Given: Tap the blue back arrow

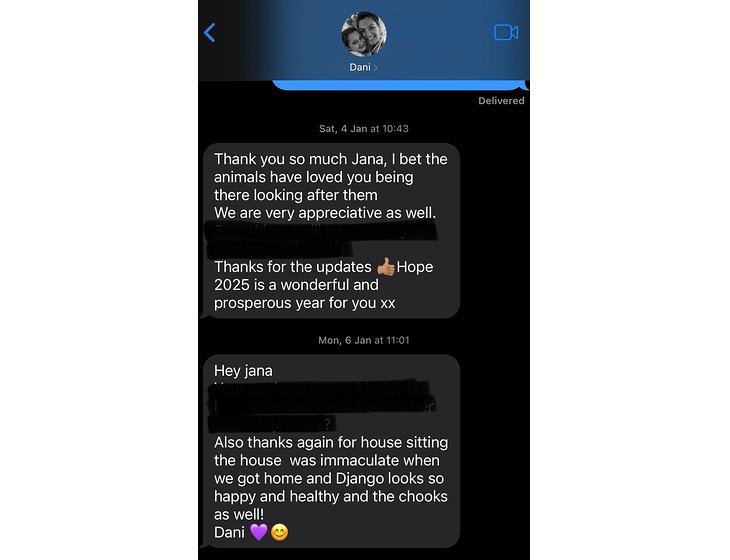Looking at the screenshot, I should (210, 33).
